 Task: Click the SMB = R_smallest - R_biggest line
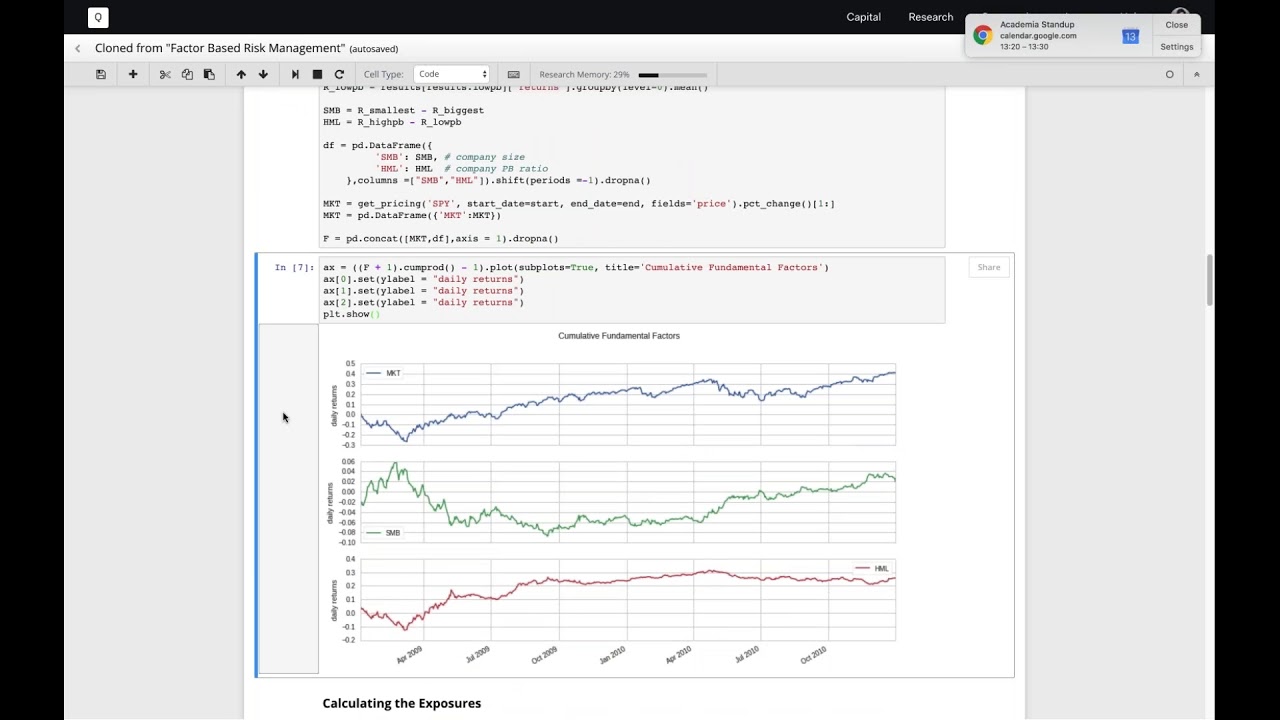pyautogui.click(x=403, y=110)
